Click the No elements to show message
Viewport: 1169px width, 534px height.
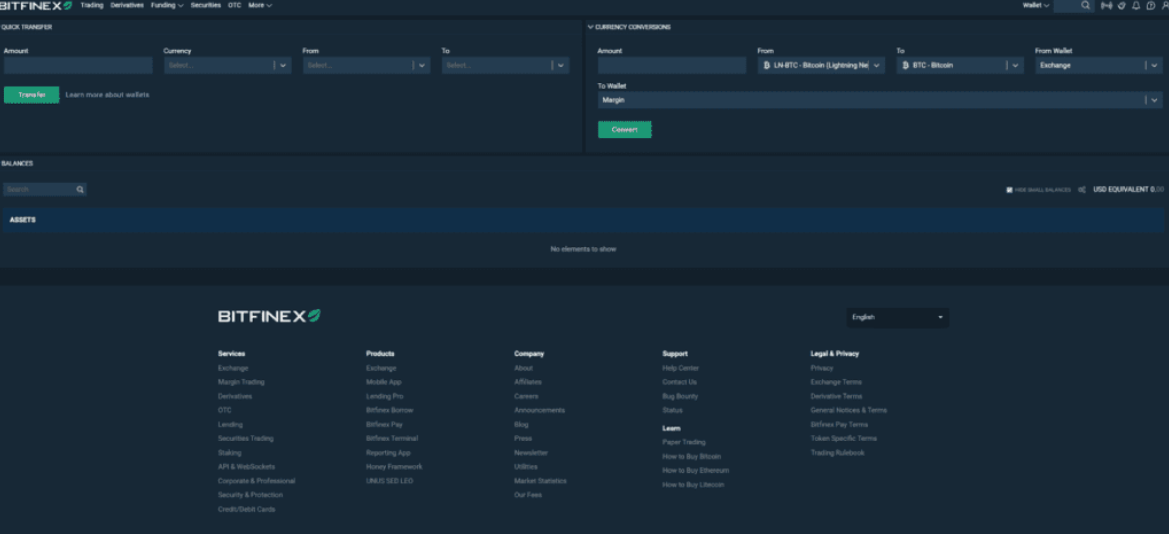point(583,249)
